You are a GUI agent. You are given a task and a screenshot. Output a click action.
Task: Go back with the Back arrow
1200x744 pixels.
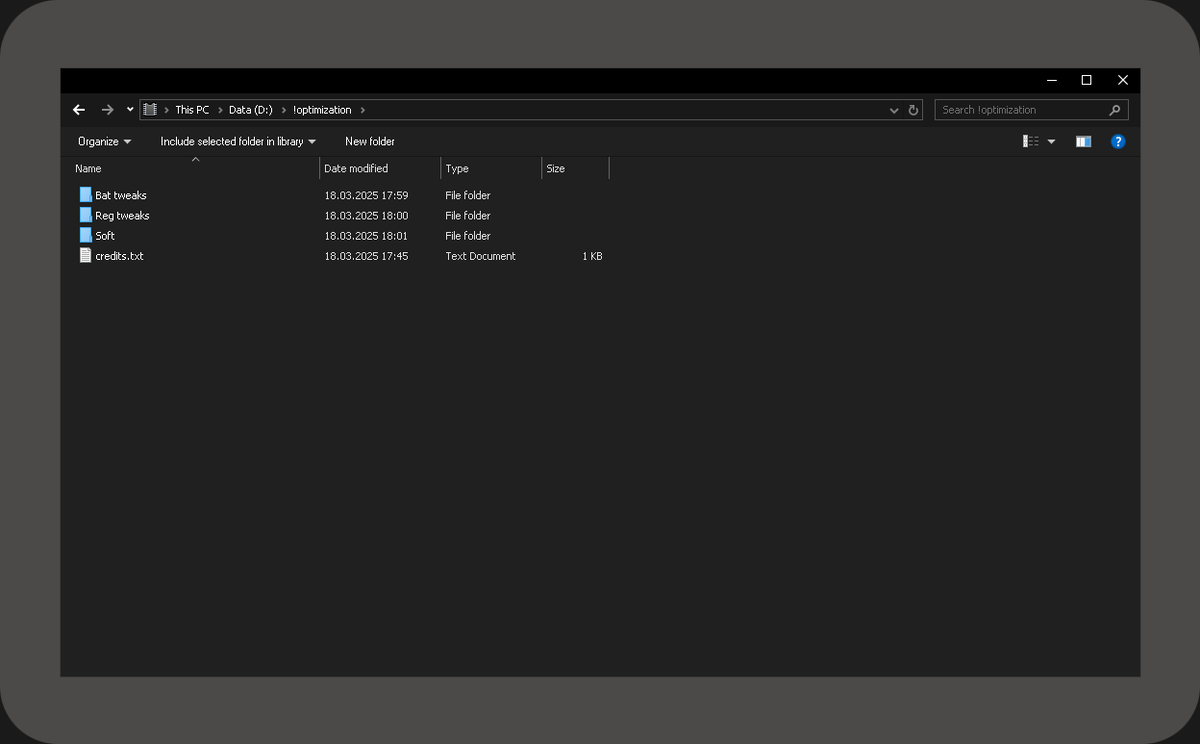tap(80, 110)
